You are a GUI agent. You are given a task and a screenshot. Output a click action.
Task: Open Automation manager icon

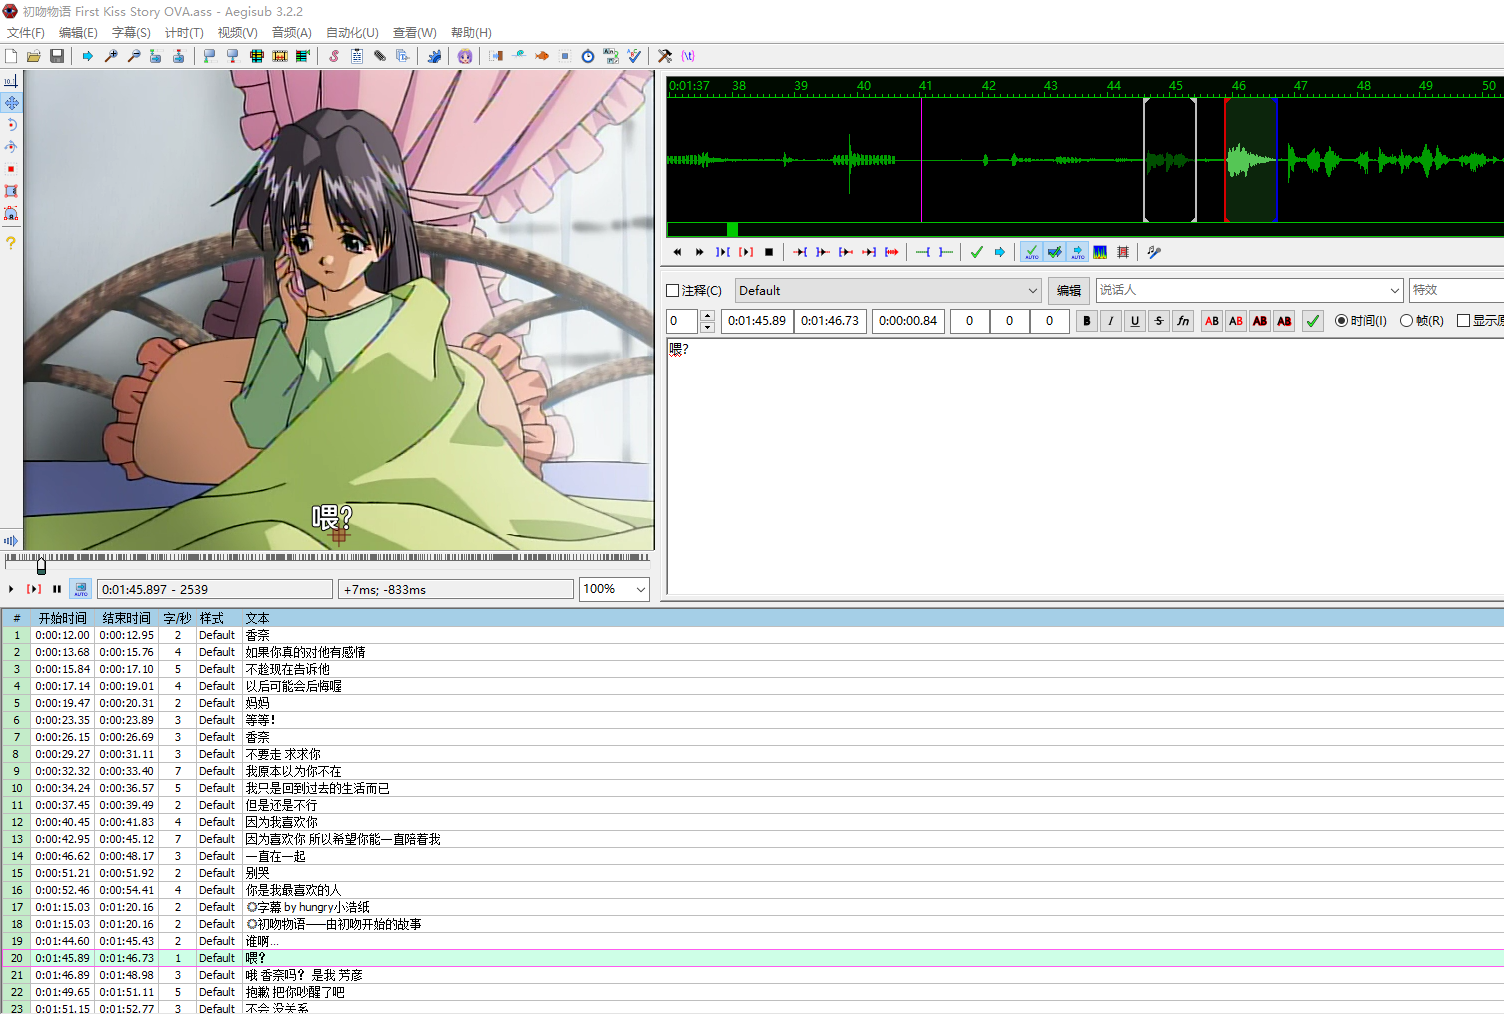(434, 56)
